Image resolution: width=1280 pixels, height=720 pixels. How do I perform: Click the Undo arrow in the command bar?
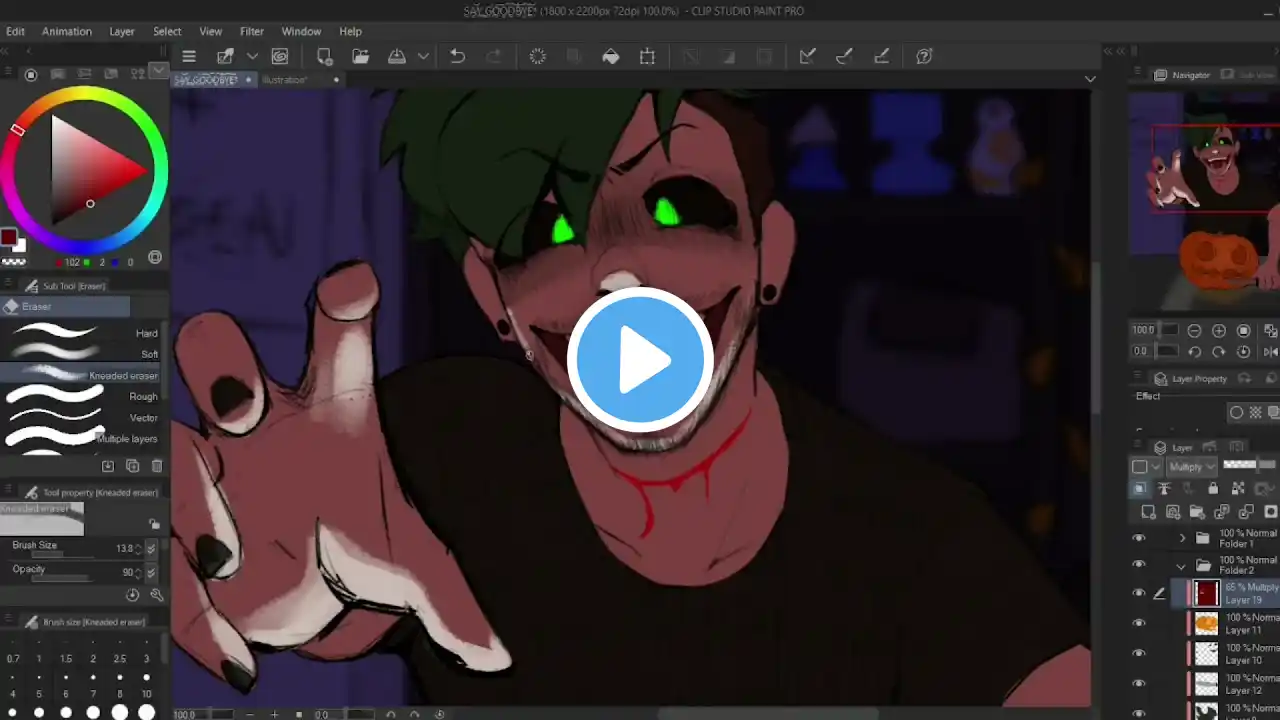[457, 57]
